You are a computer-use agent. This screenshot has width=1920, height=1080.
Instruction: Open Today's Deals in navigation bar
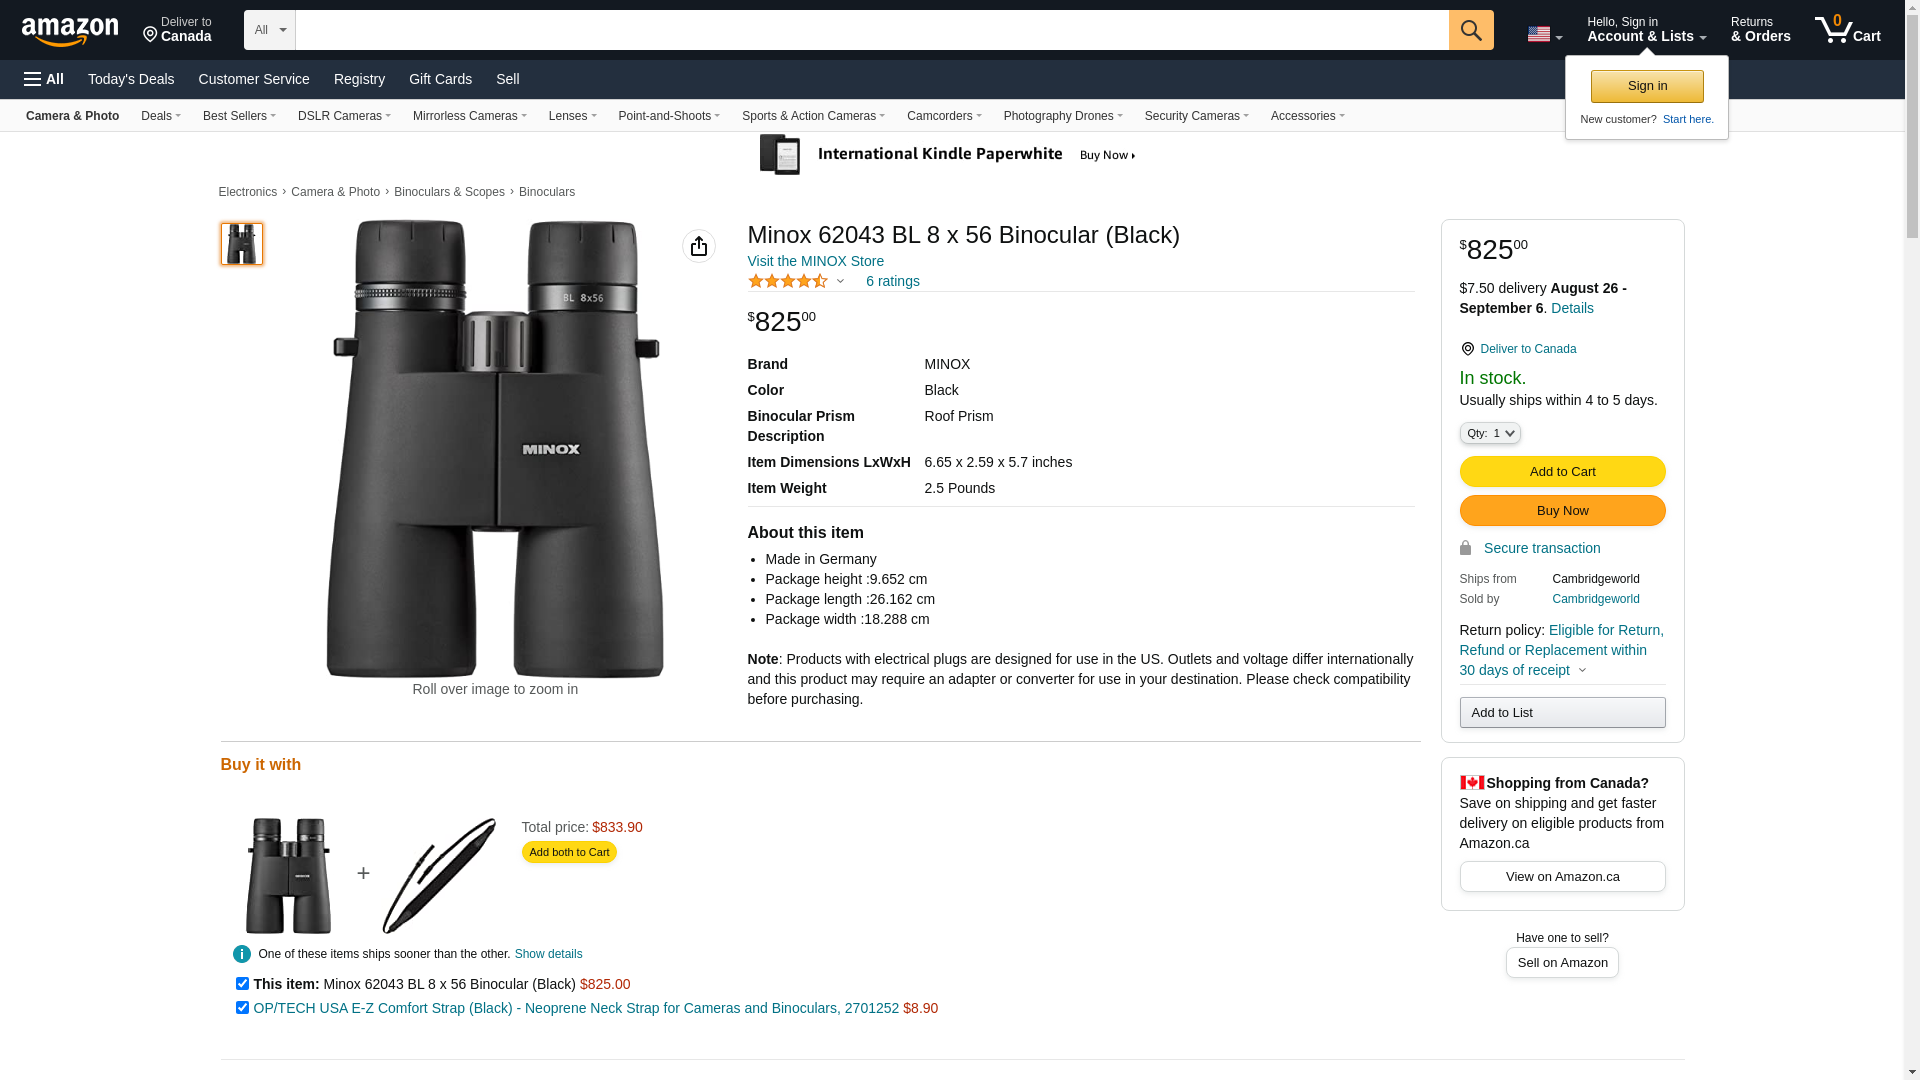tap(131, 79)
